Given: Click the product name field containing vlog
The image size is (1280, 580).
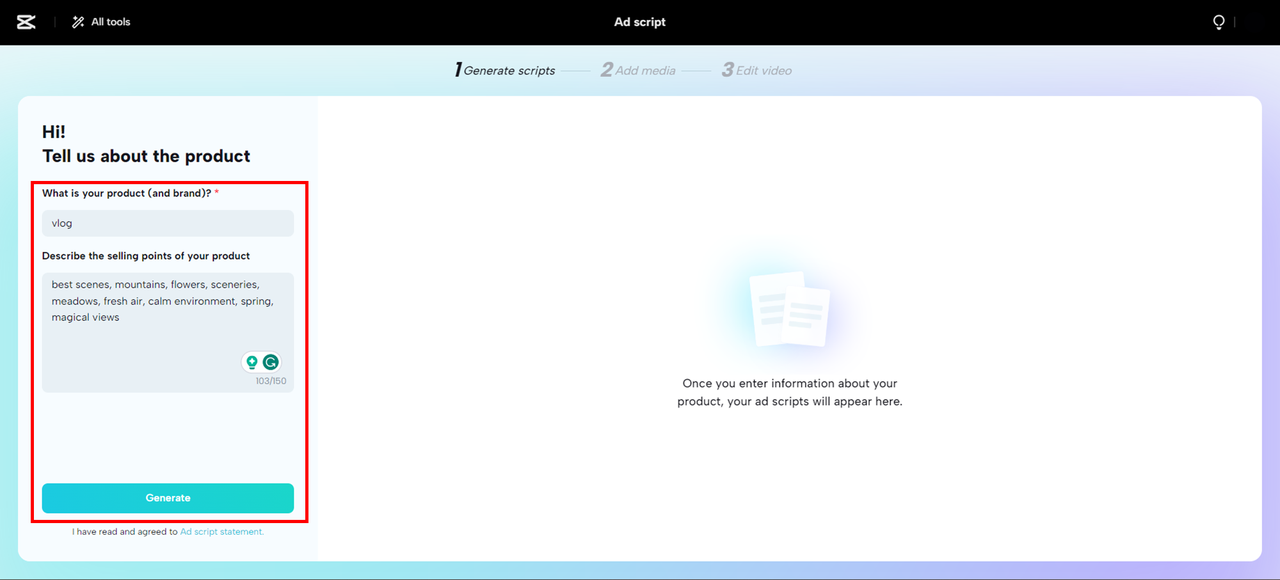Looking at the screenshot, I should 167,222.
